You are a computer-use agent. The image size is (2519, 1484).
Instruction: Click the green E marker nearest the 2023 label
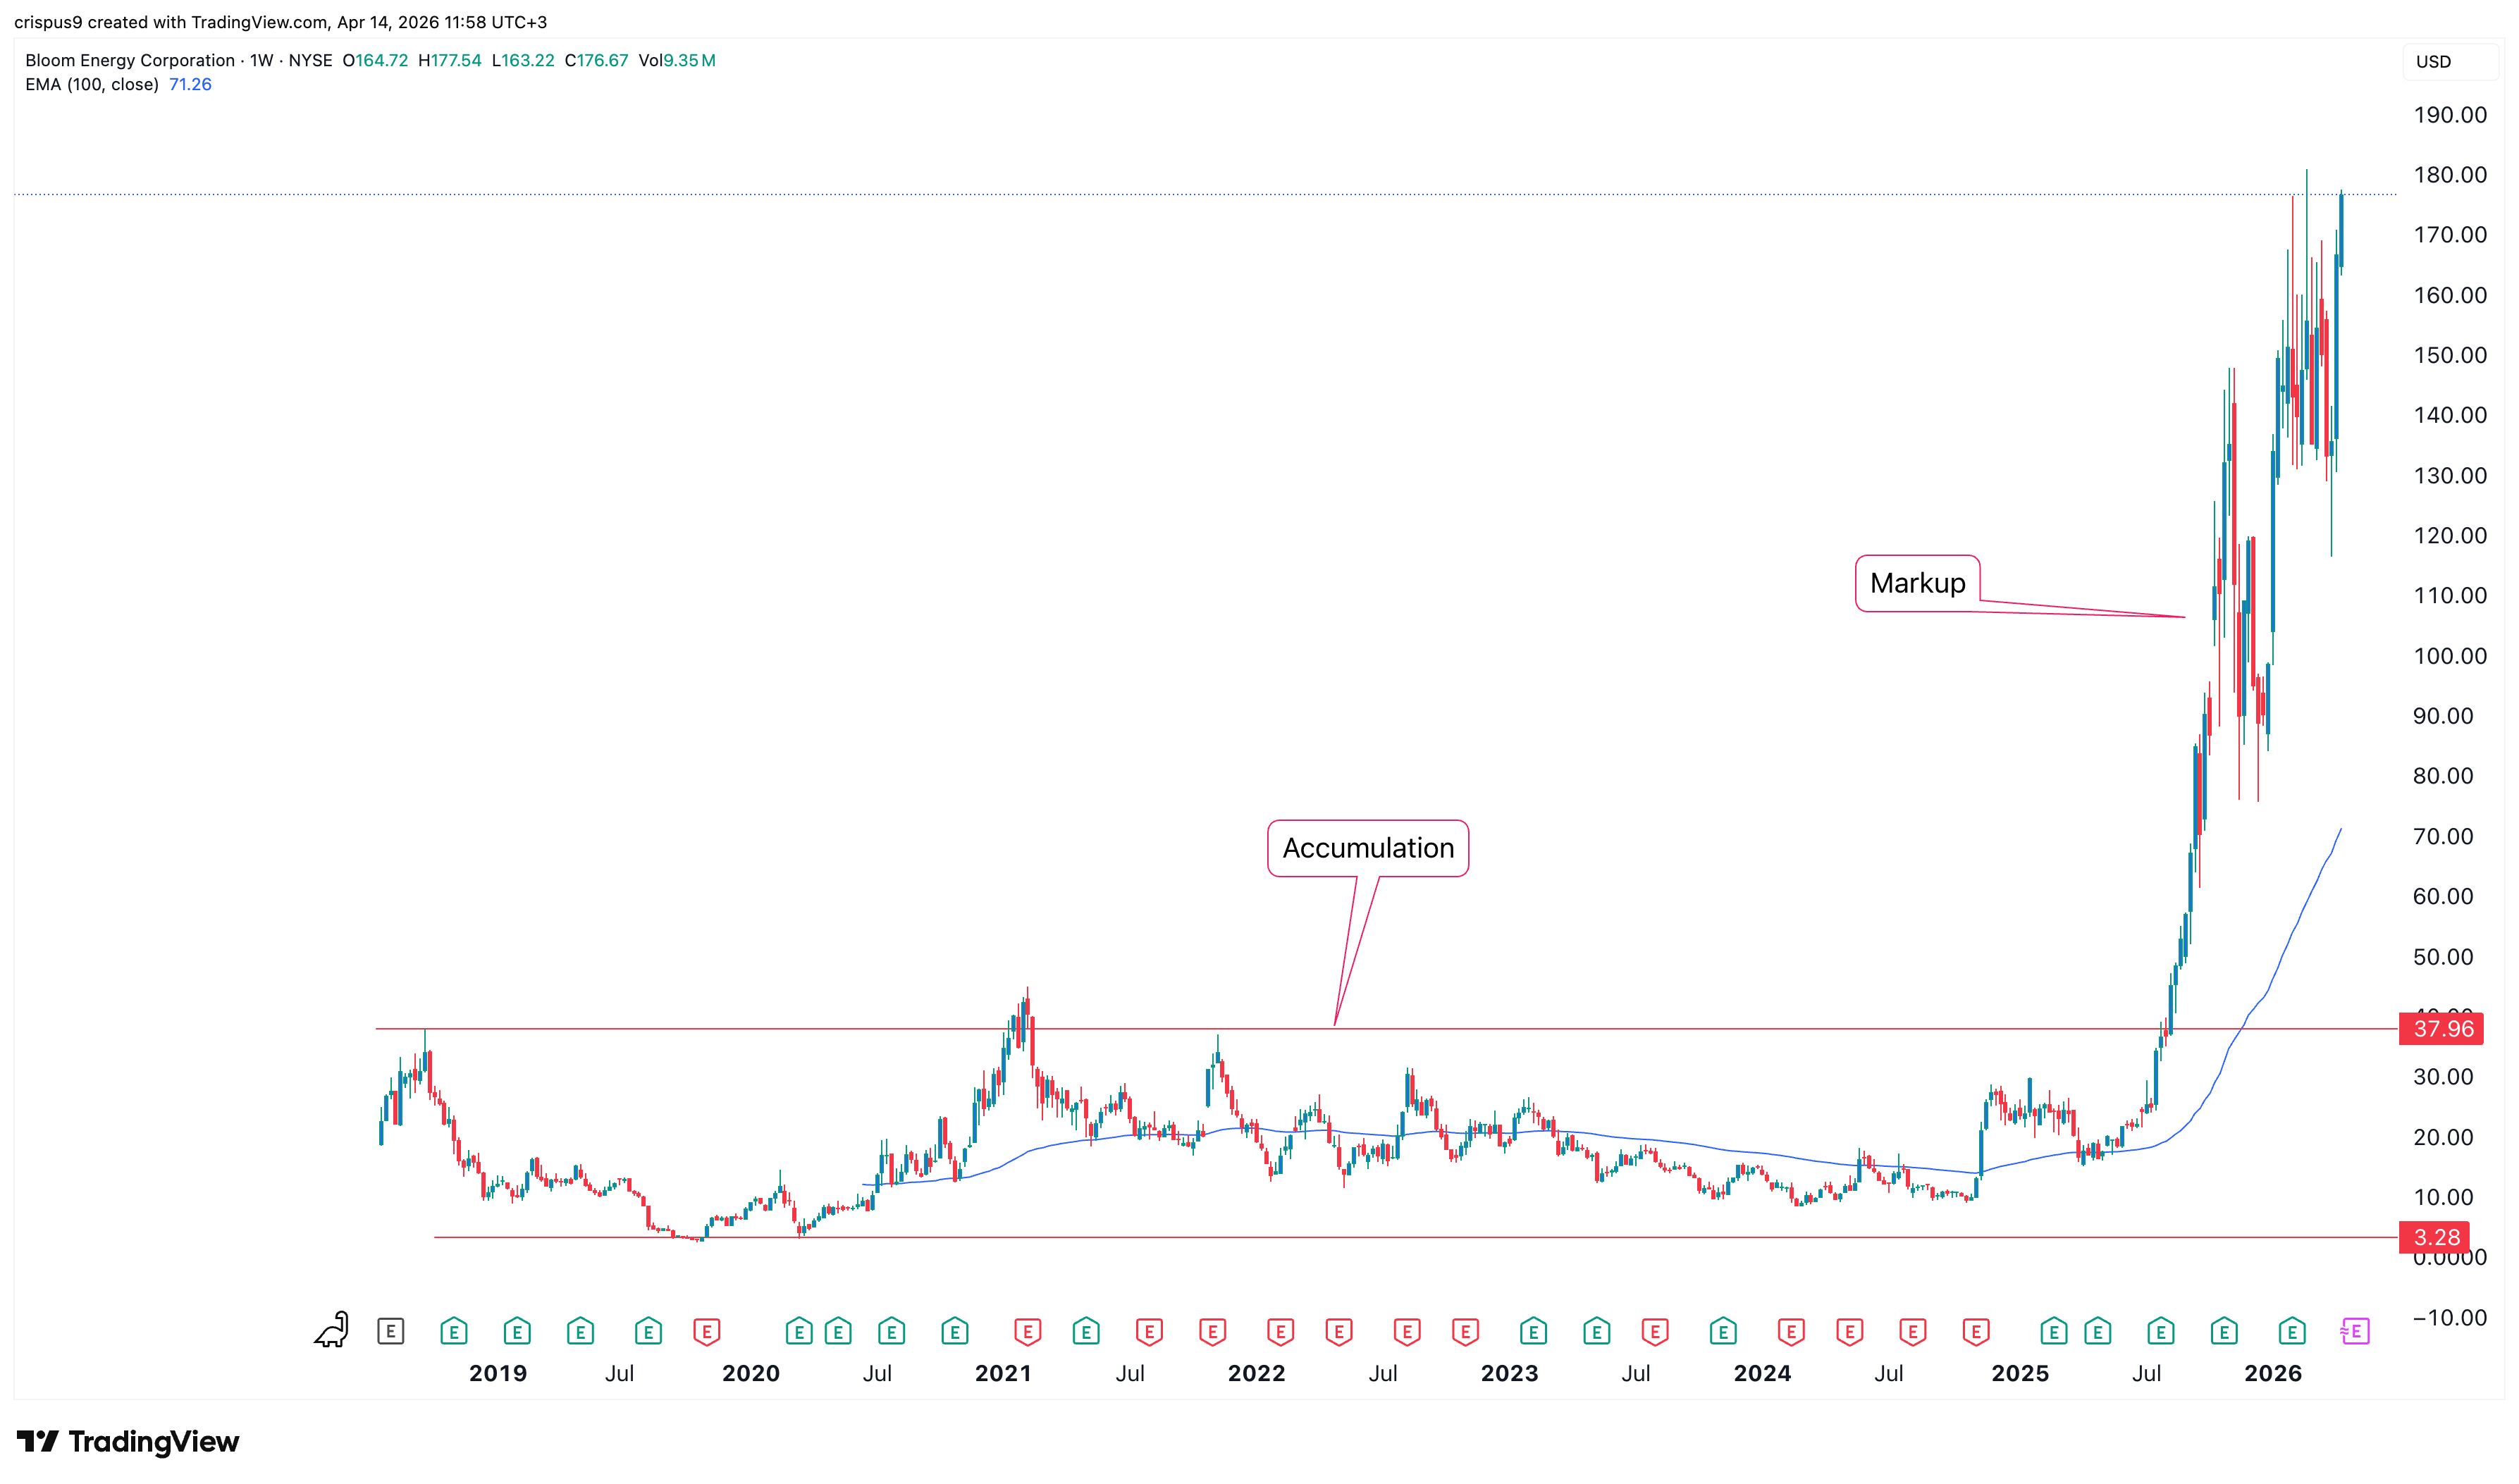click(1533, 1331)
